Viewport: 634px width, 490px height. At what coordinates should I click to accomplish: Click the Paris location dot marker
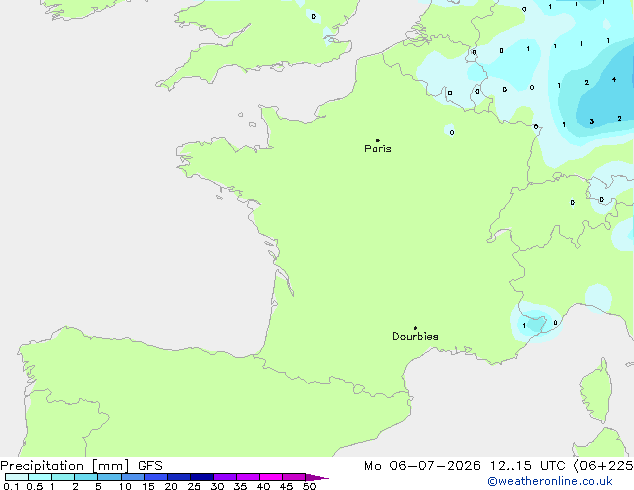[x=378, y=140]
